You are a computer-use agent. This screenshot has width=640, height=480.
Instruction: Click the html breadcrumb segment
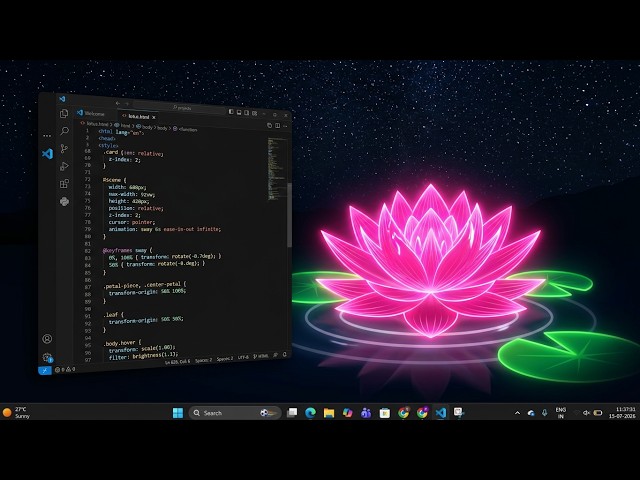pos(123,126)
